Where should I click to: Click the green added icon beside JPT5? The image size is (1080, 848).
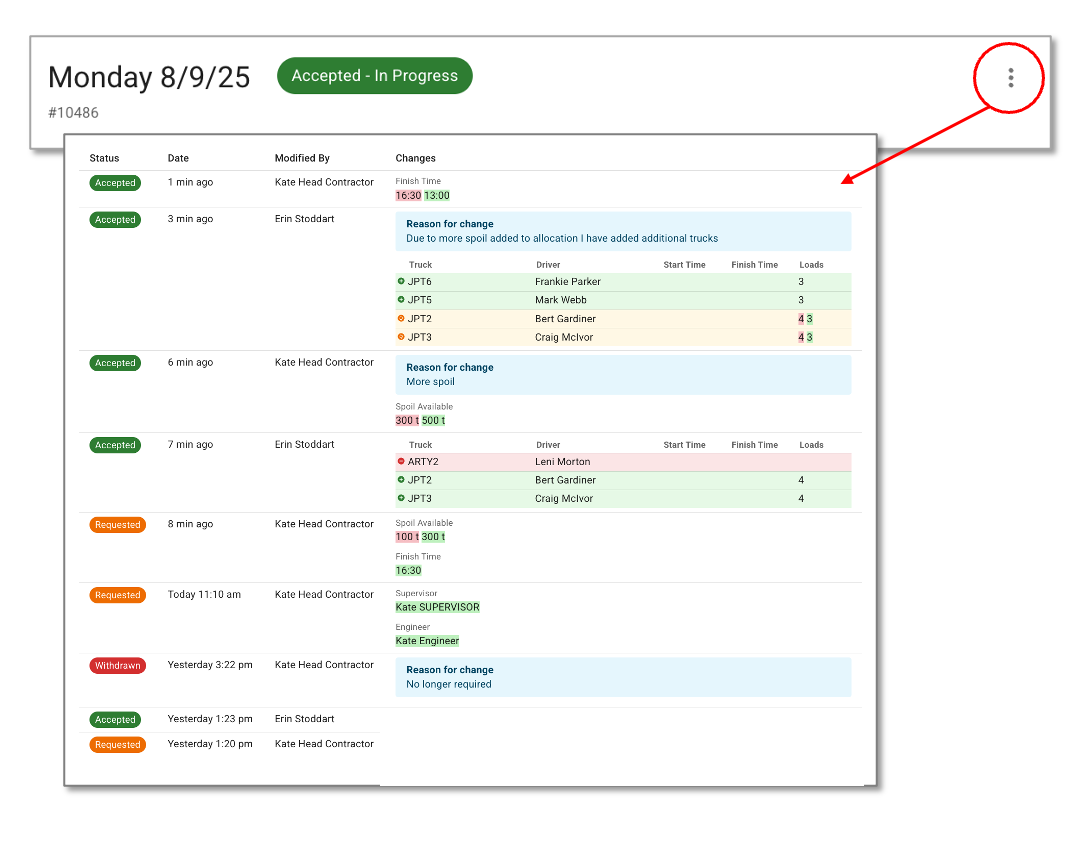tap(401, 300)
